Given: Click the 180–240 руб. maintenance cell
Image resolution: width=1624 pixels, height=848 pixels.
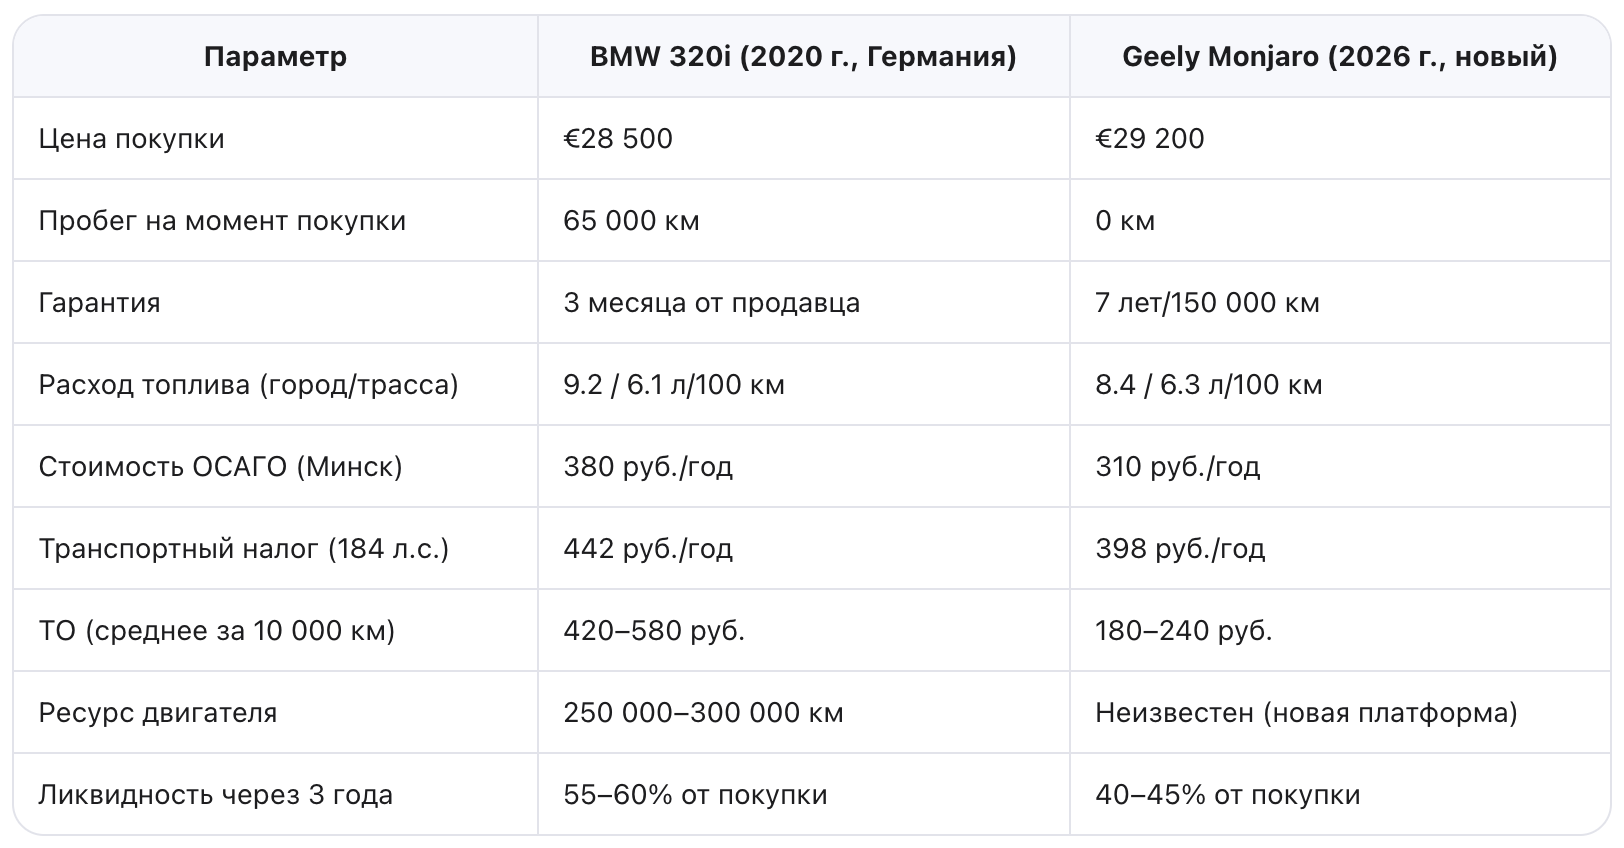Looking at the screenshot, I should [1183, 630].
